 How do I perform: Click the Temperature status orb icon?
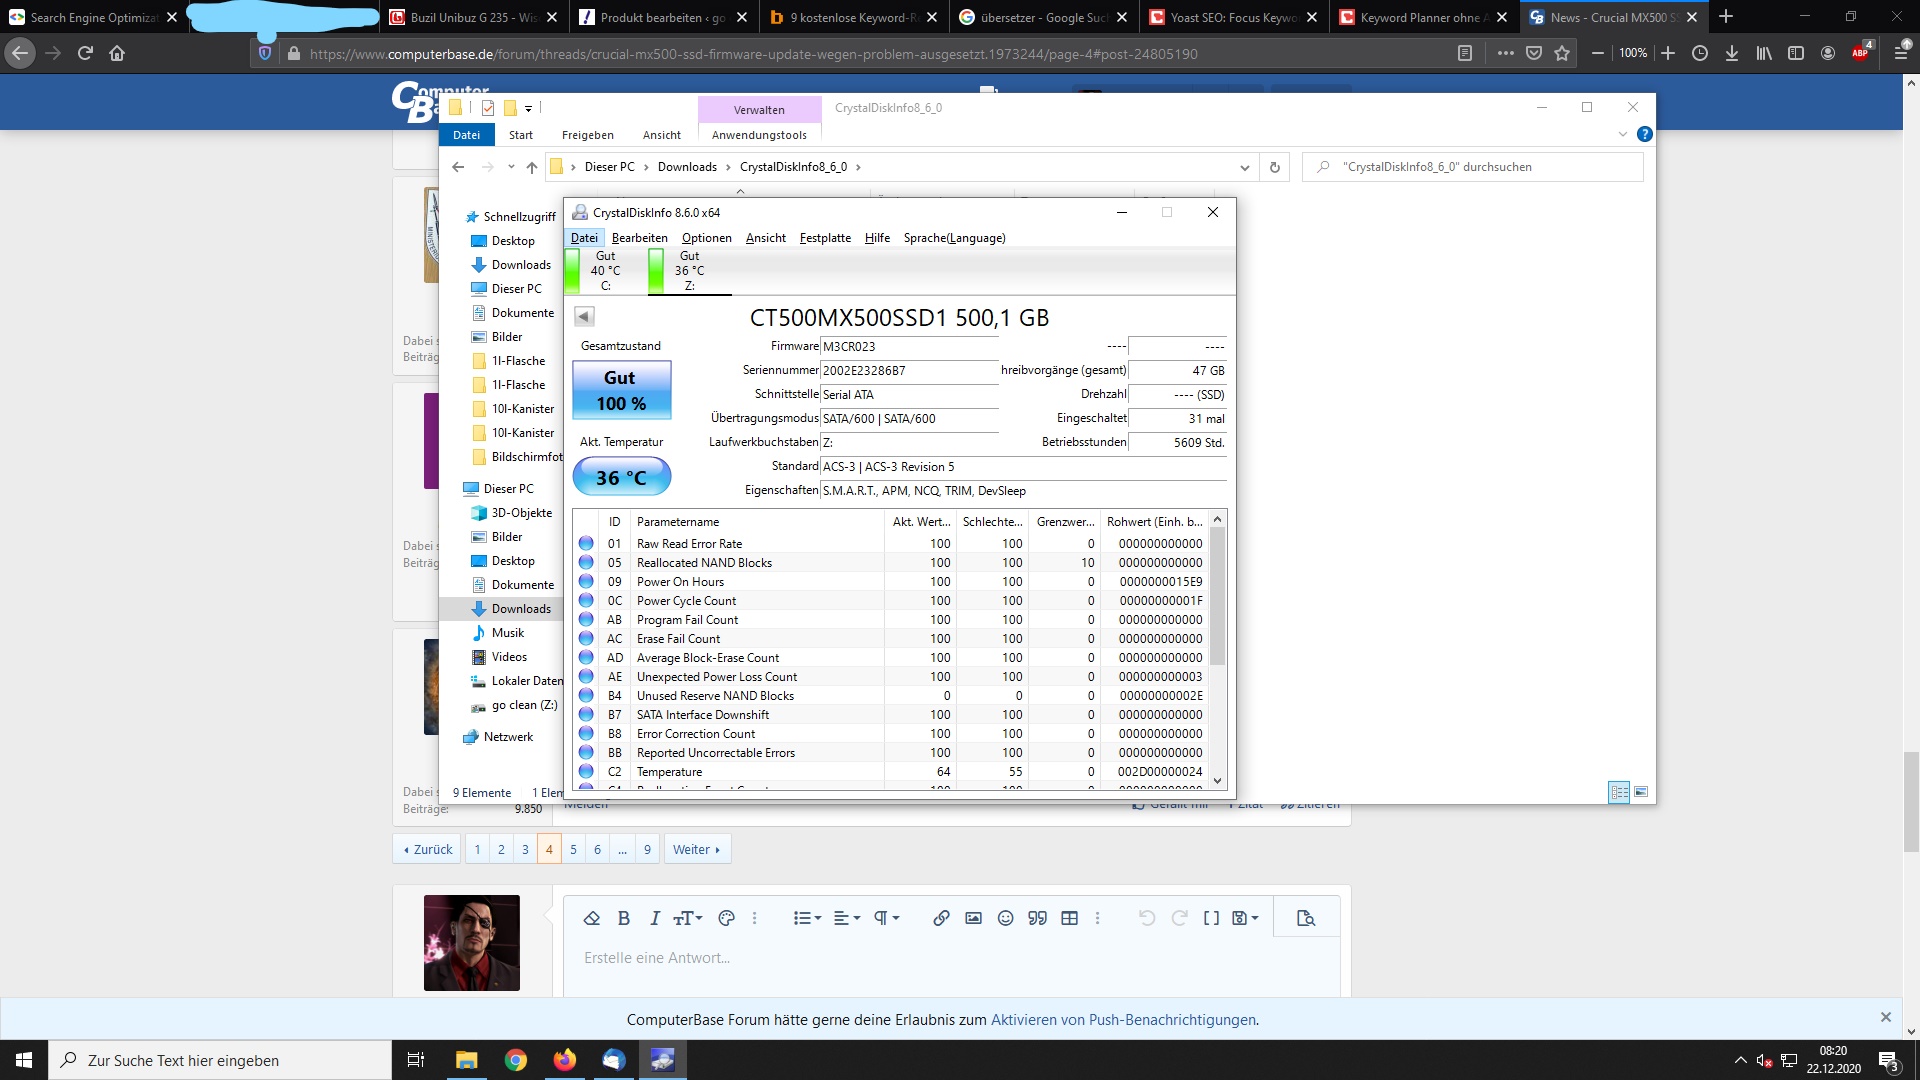586,771
